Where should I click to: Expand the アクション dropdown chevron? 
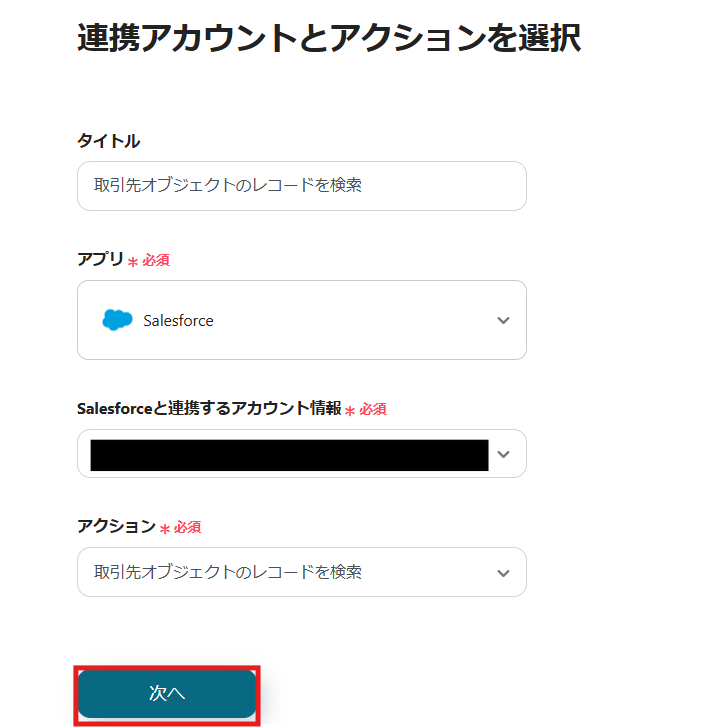click(x=503, y=572)
